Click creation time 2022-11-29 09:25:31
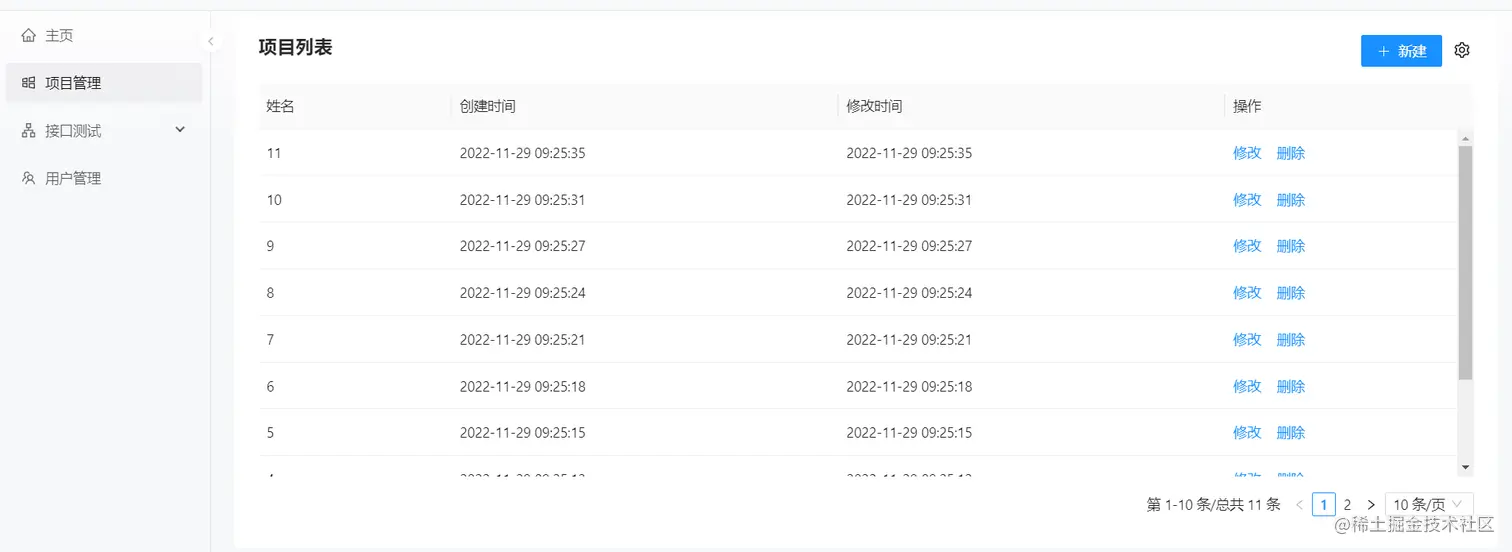This screenshot has width=1512, height=552. tap(522, 200)
